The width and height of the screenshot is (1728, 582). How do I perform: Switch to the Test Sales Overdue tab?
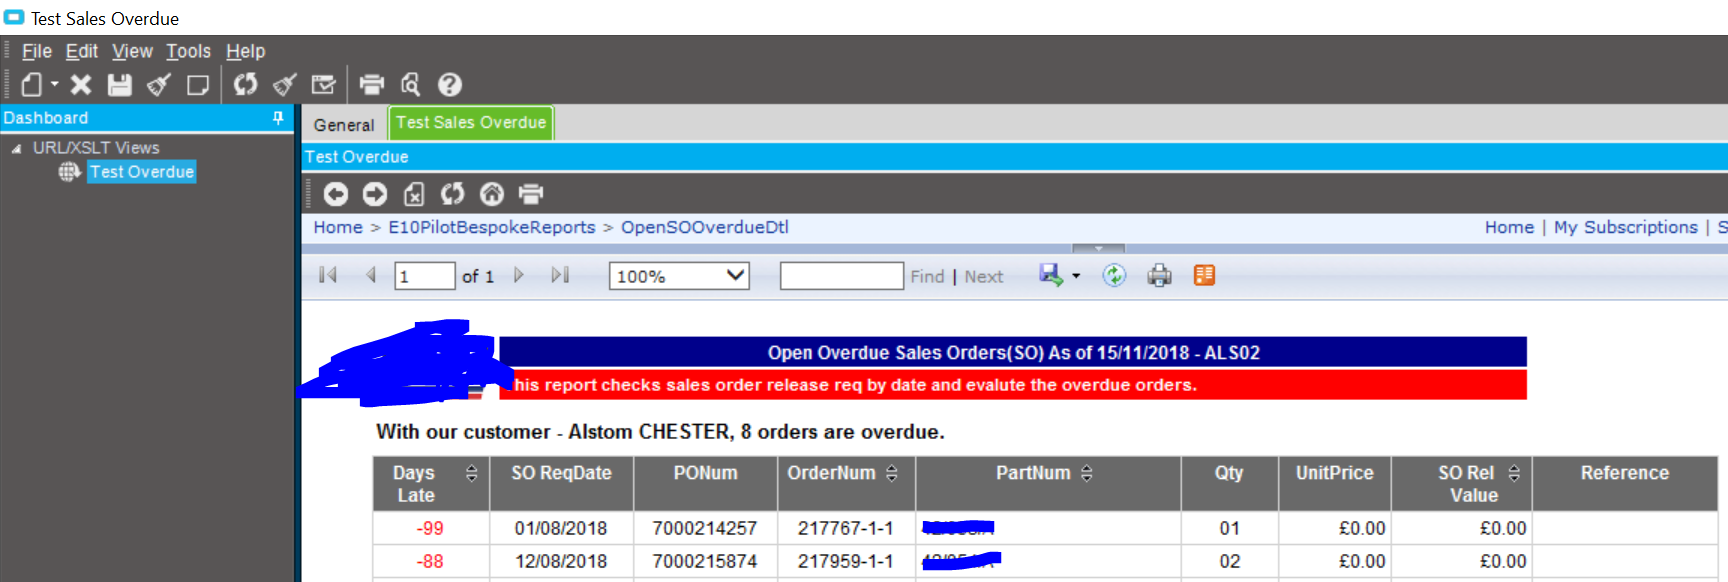tap(471, 123)
